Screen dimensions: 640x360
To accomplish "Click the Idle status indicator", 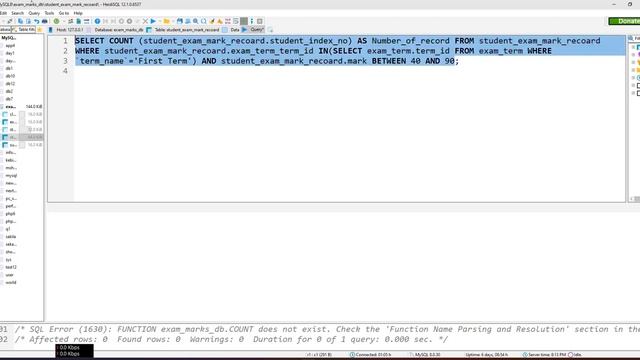I will point(575,355).
